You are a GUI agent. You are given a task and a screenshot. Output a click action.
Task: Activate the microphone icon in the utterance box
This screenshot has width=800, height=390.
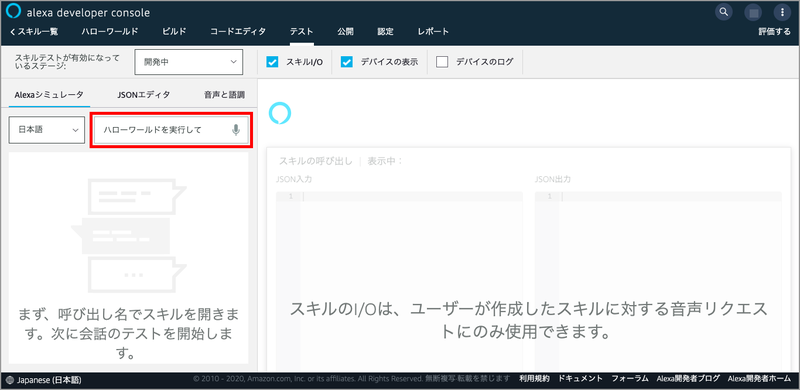click(236, 130)
